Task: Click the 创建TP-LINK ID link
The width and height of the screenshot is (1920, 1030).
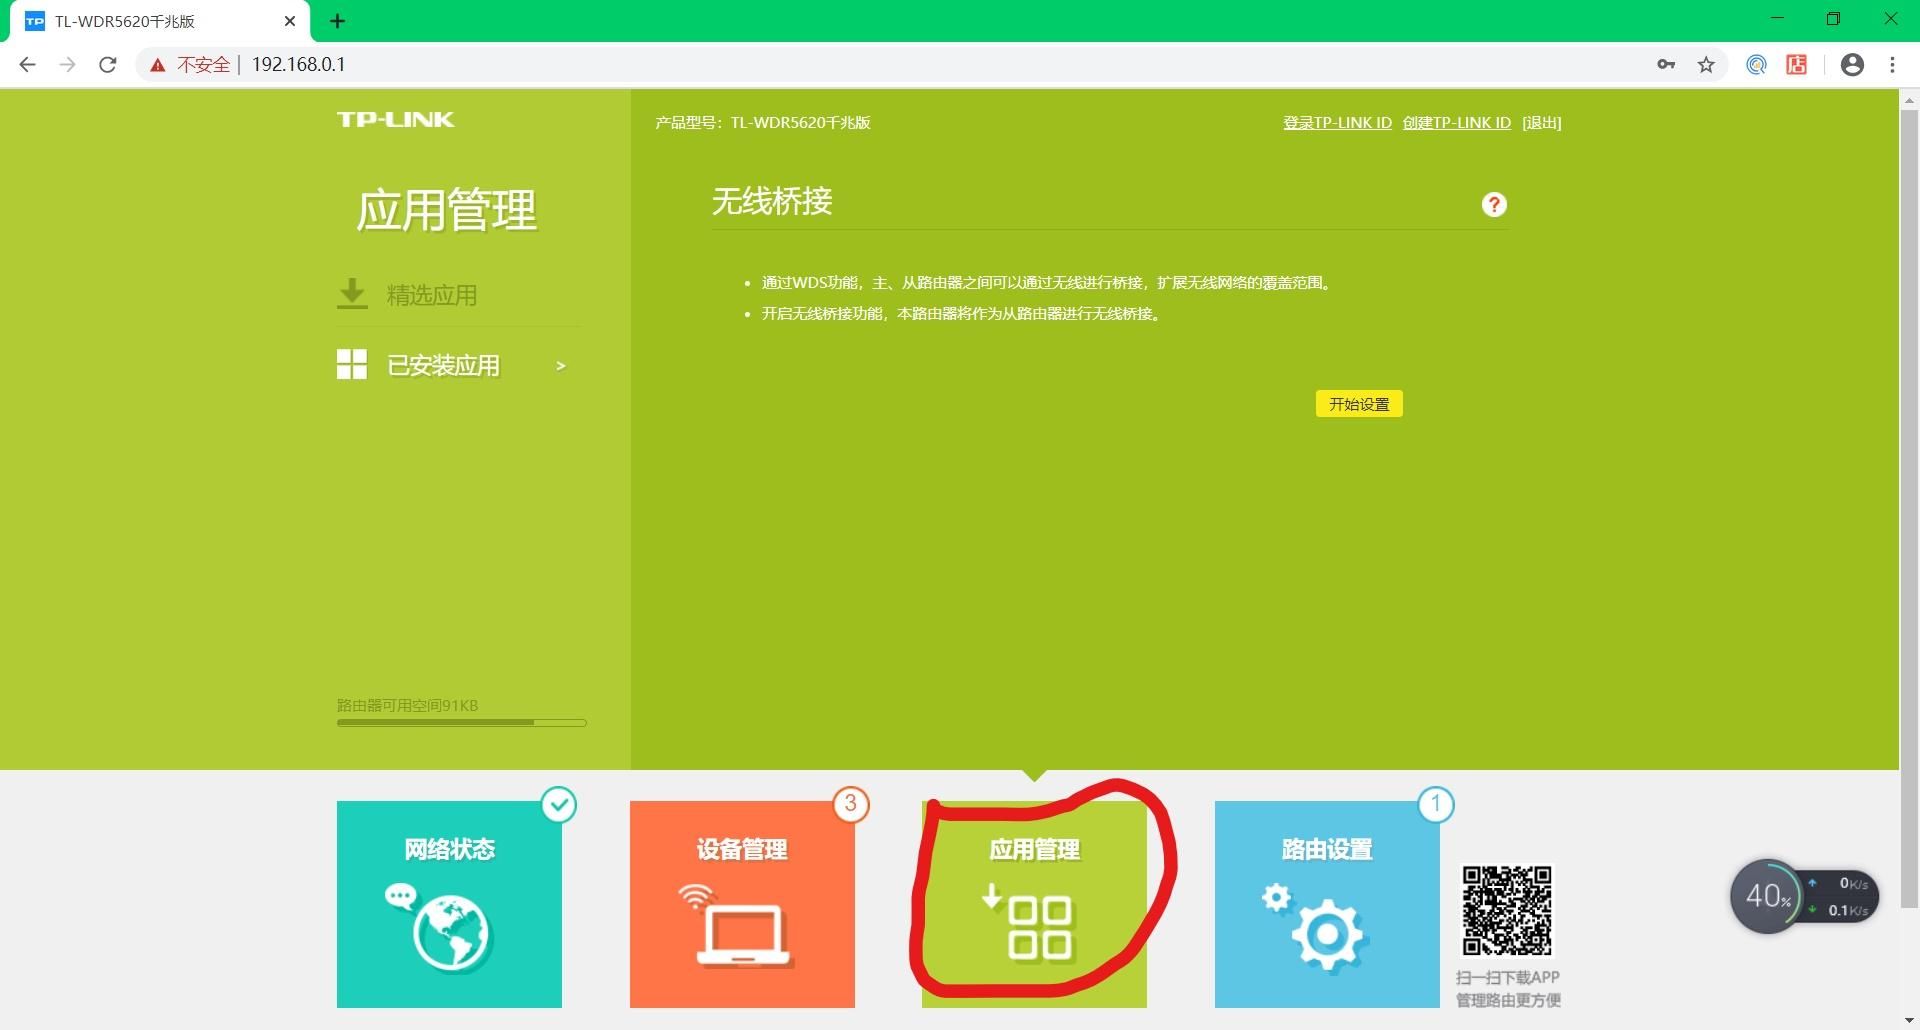Action: point(1456,123)
